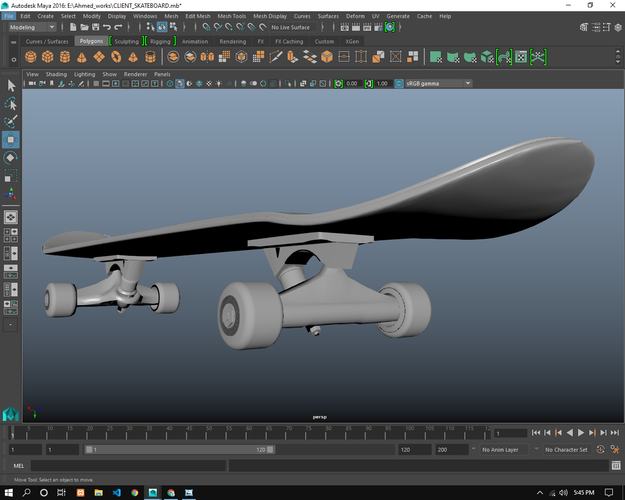Screen dimensions: 625x500
Task: Open the Mesh Tools menu
Action: pyautogui.click(x=232, y=16)
